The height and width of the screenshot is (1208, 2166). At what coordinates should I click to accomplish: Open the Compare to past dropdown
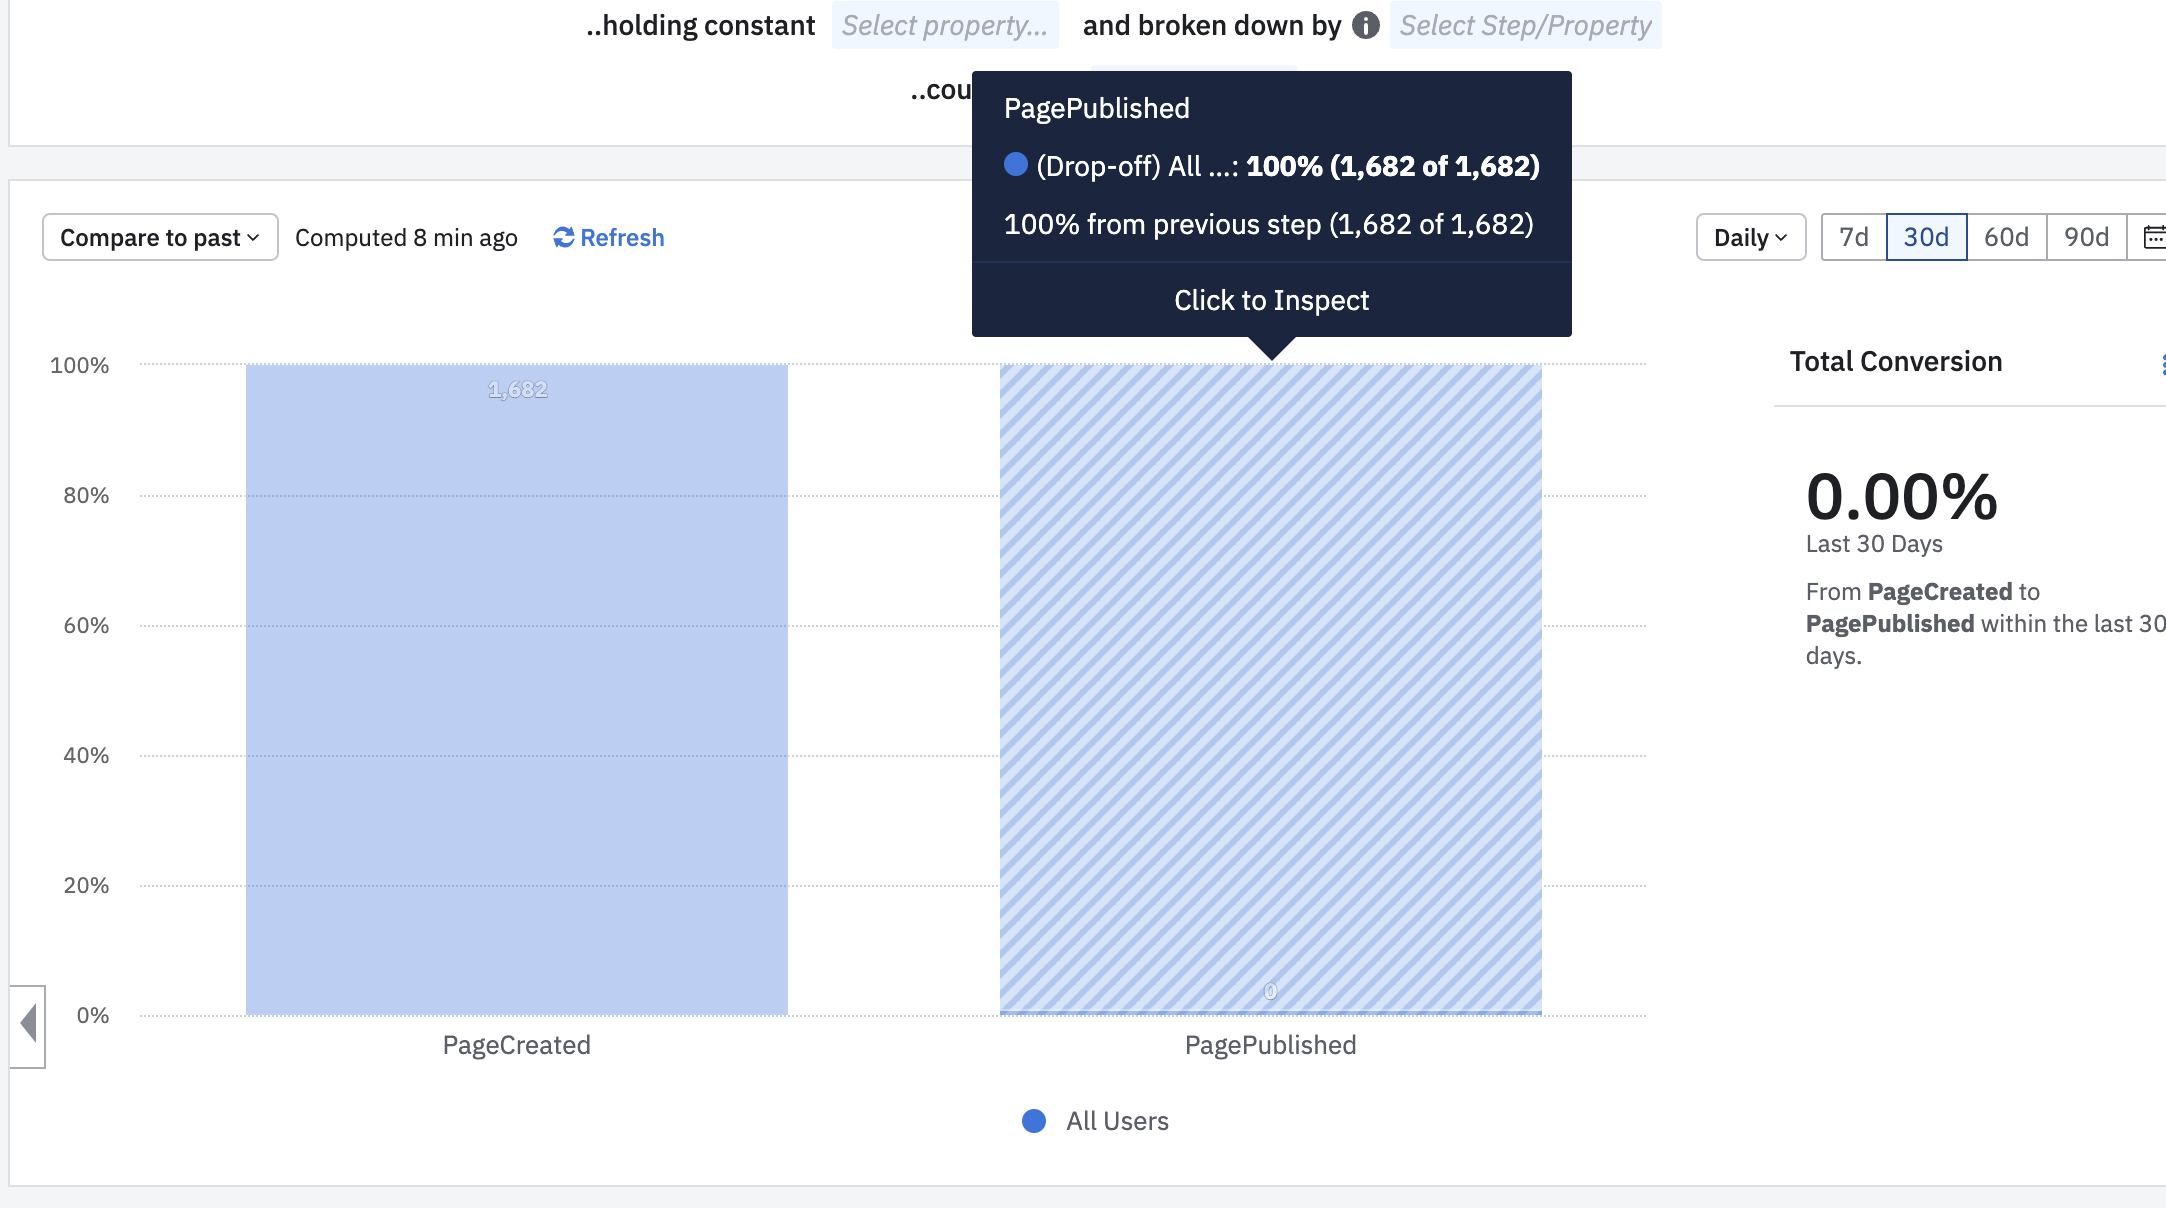[x=160, y=237]
